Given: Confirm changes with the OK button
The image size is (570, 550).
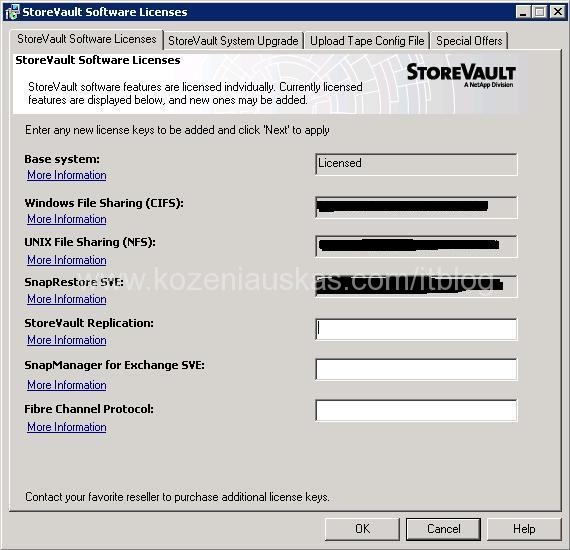Looking at the screenshot, I should tap(362, 529).
